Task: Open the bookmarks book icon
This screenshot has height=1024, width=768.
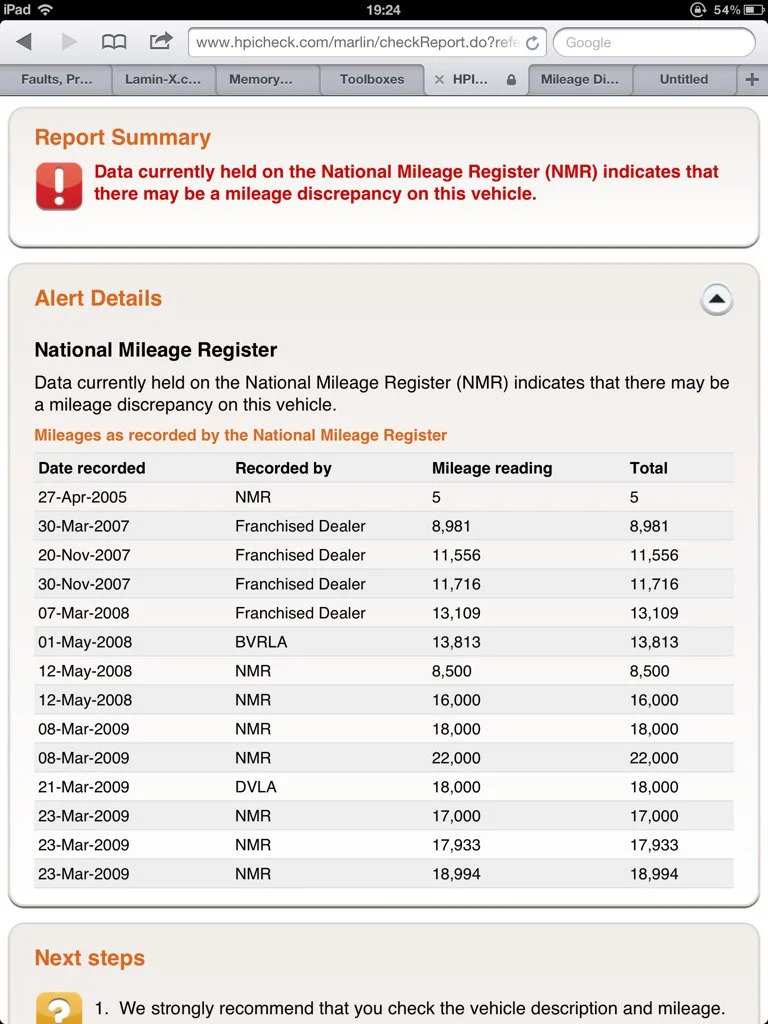Action: (114, 42)
